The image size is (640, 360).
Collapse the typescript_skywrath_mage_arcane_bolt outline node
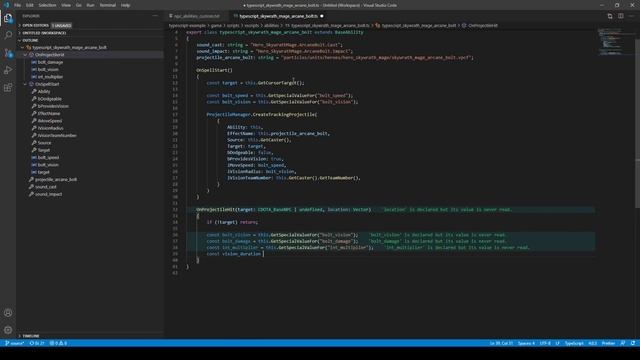point(22,47)
